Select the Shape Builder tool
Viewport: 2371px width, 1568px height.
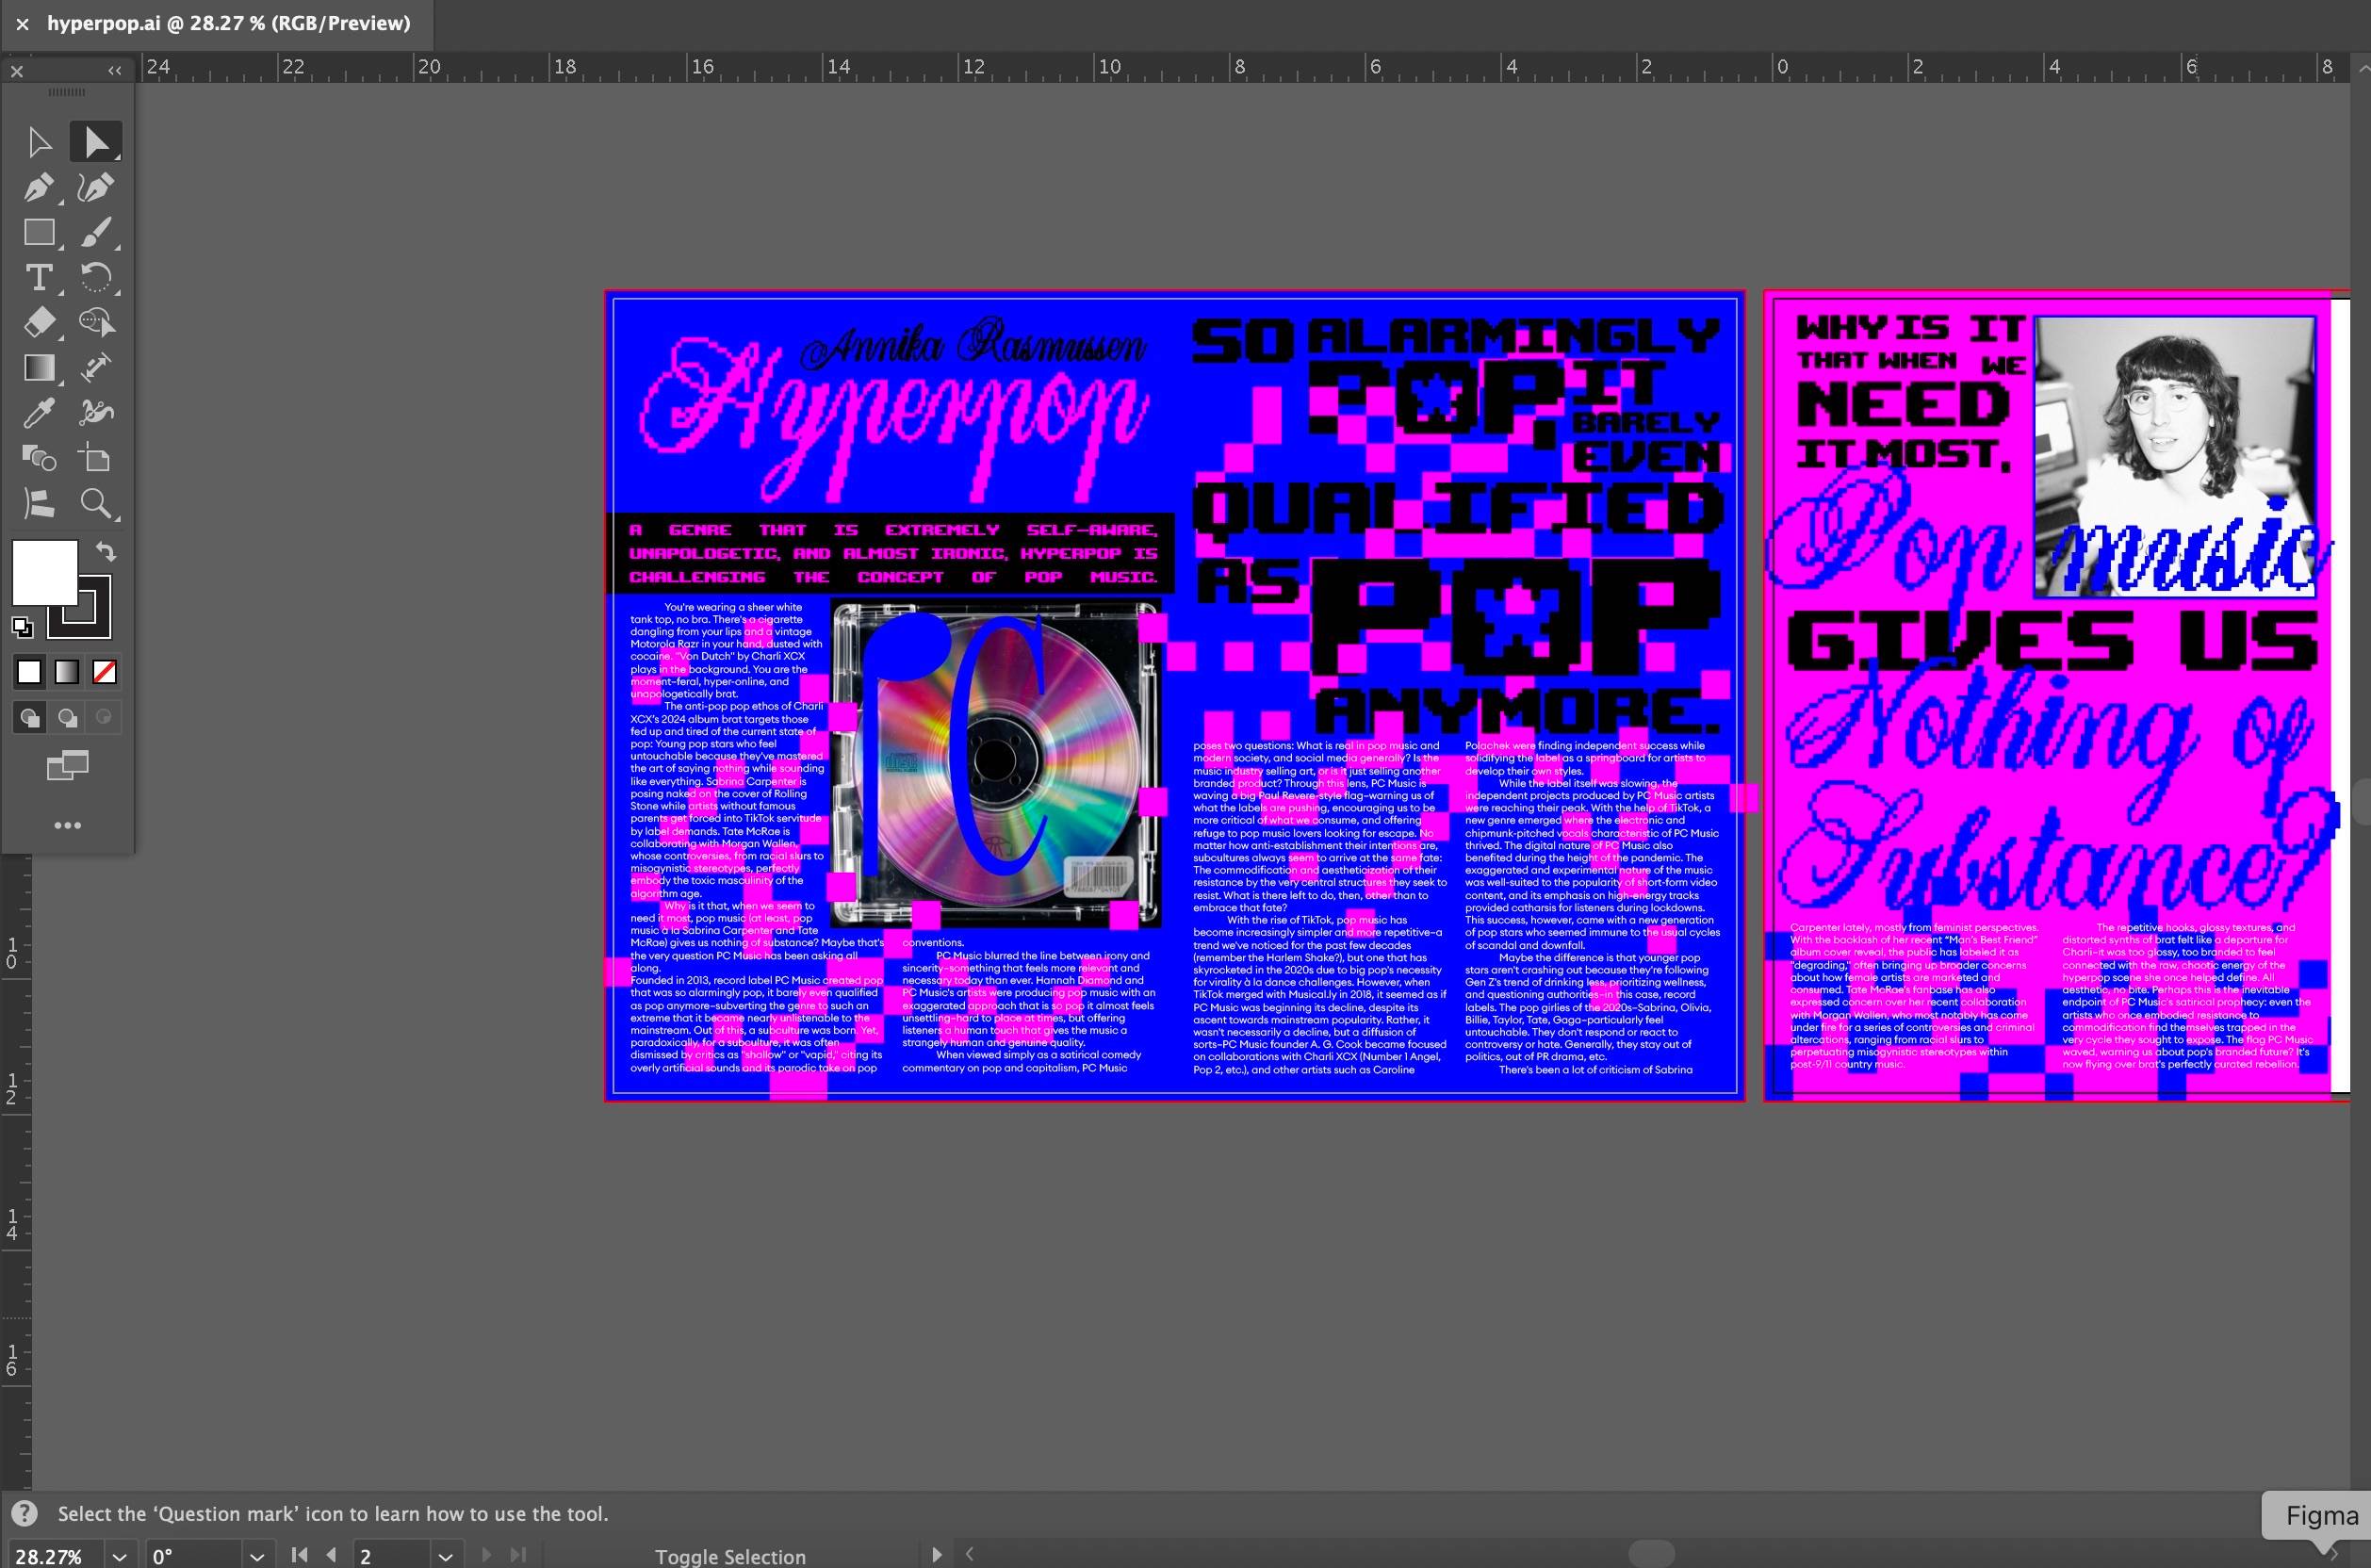pos(96,322)
